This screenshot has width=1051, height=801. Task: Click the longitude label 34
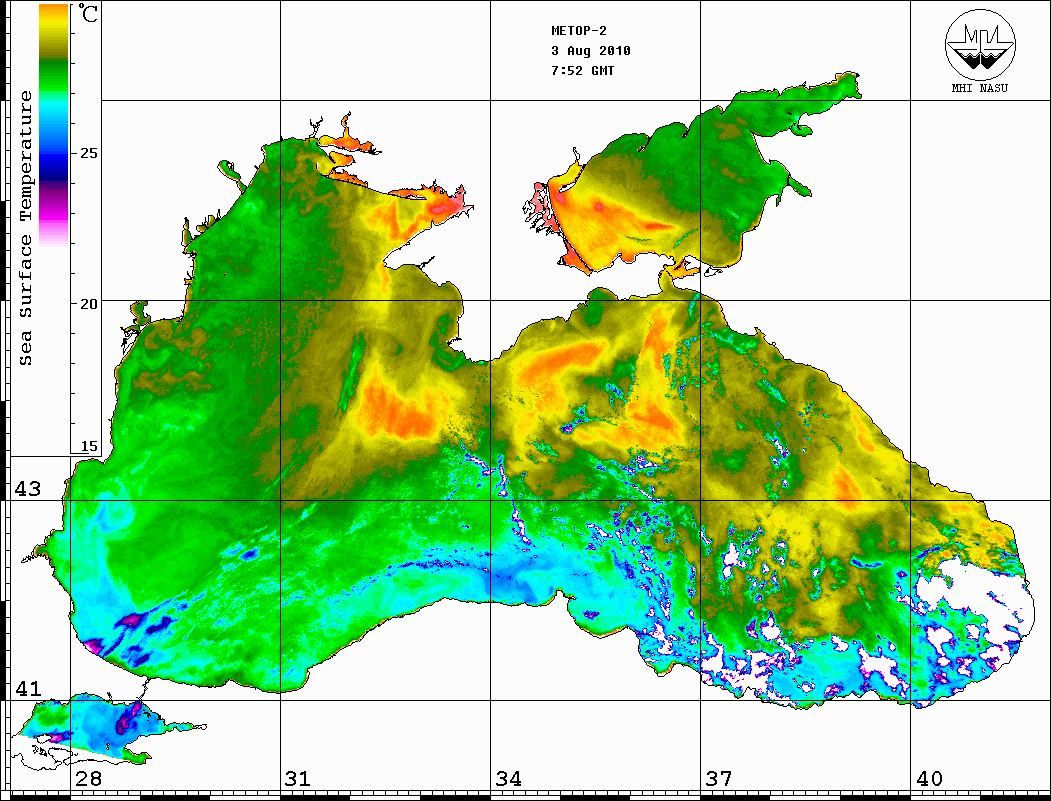click(x=508, y=778)
